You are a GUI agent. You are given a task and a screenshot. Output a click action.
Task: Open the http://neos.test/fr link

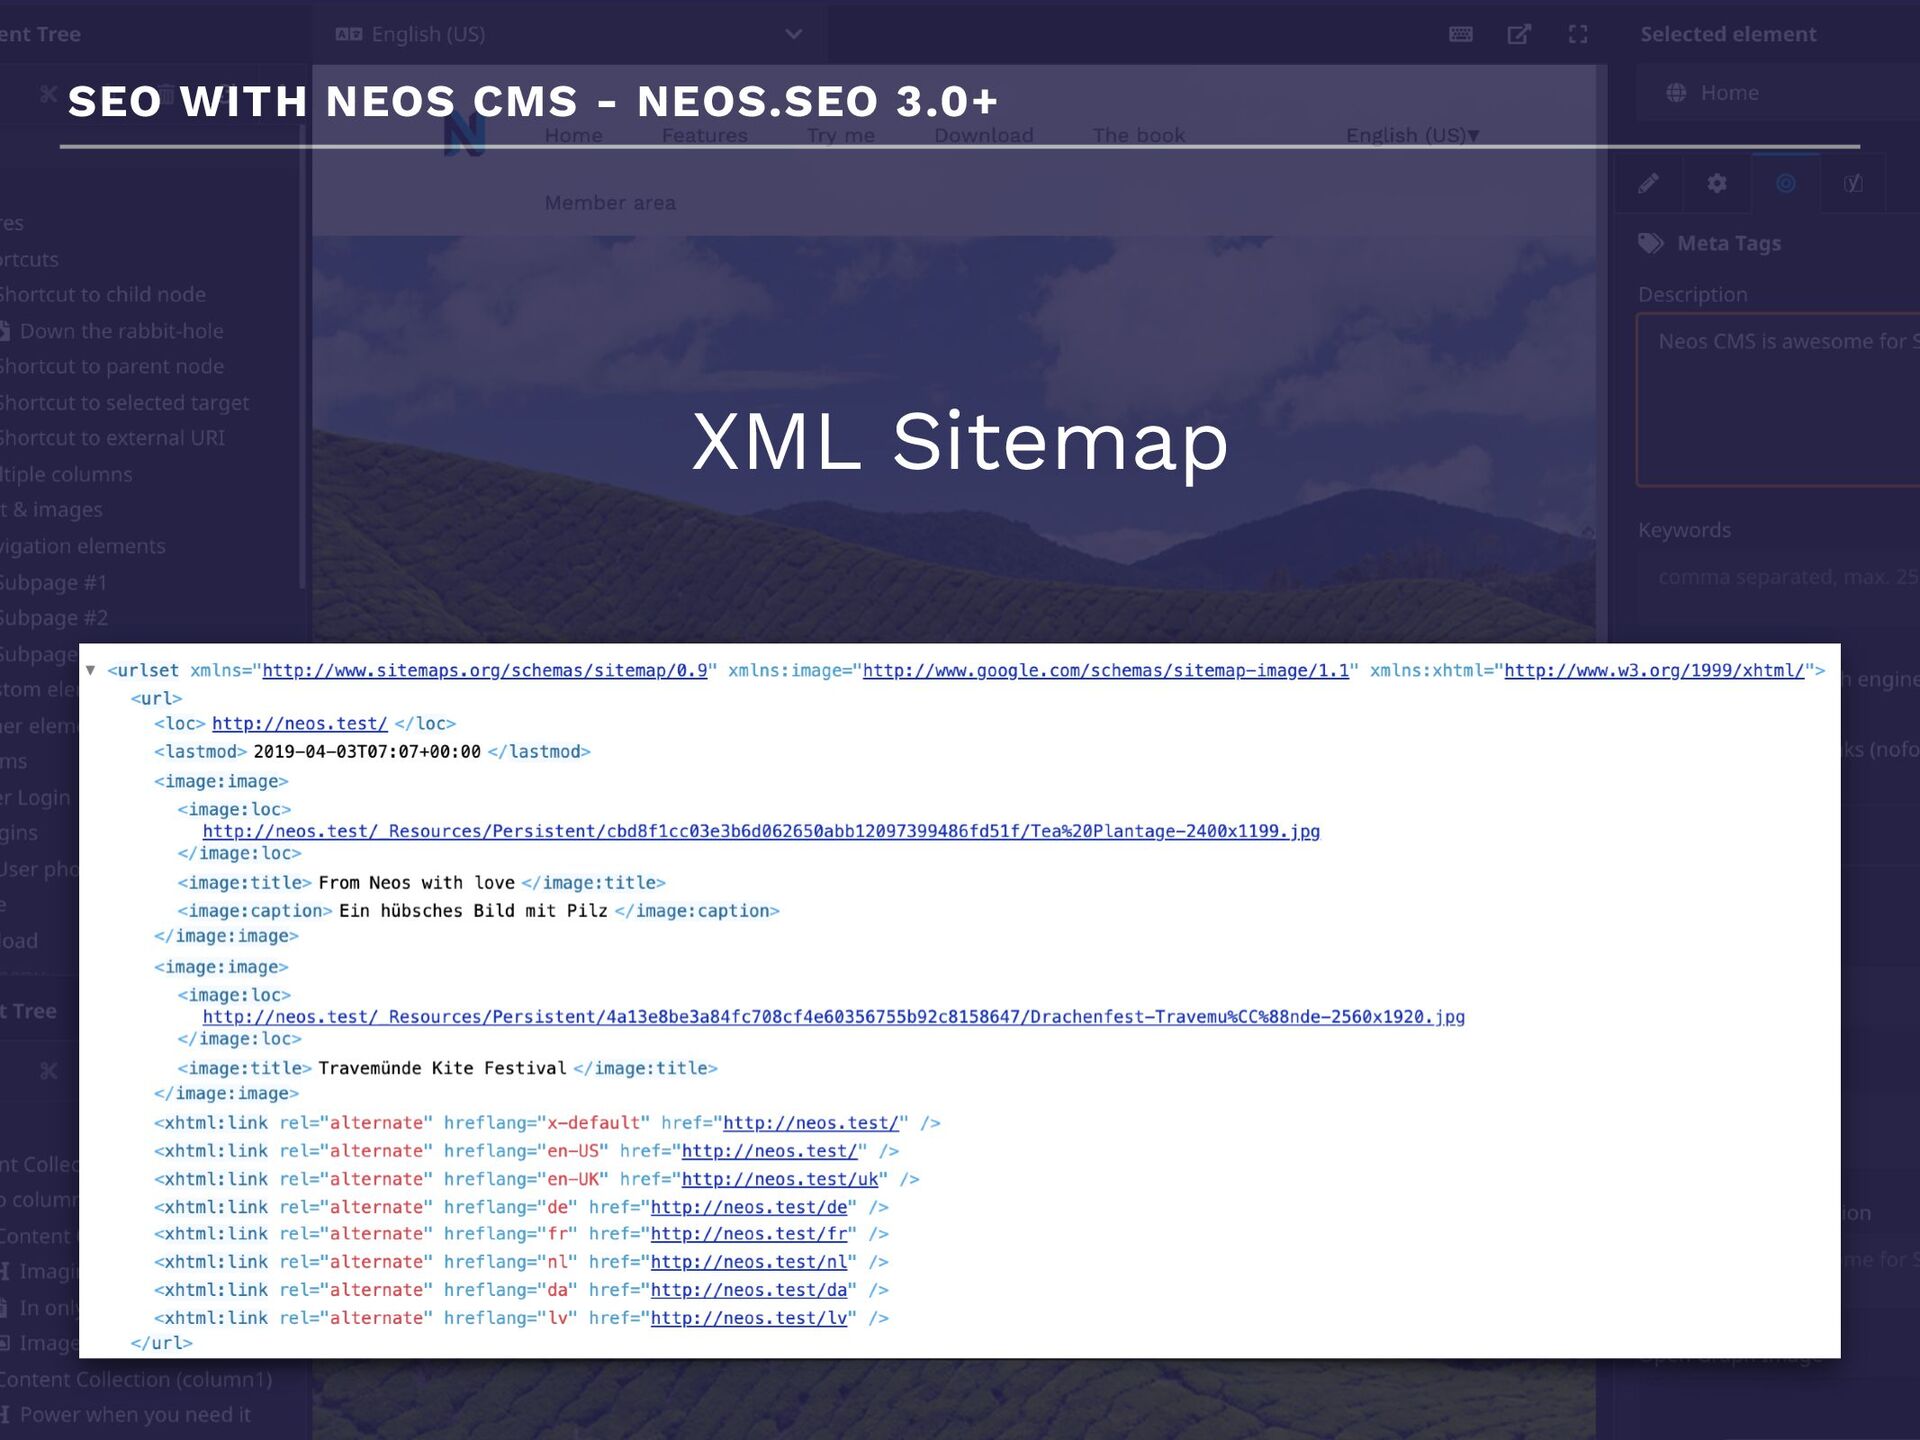coord(748,1235)
